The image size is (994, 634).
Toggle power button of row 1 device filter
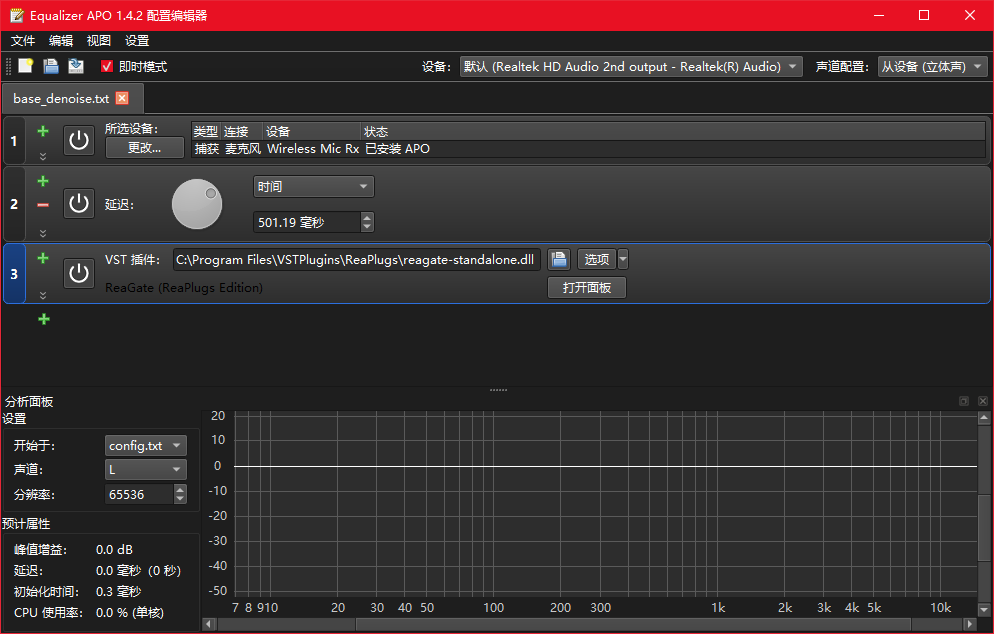pos(79,140)
